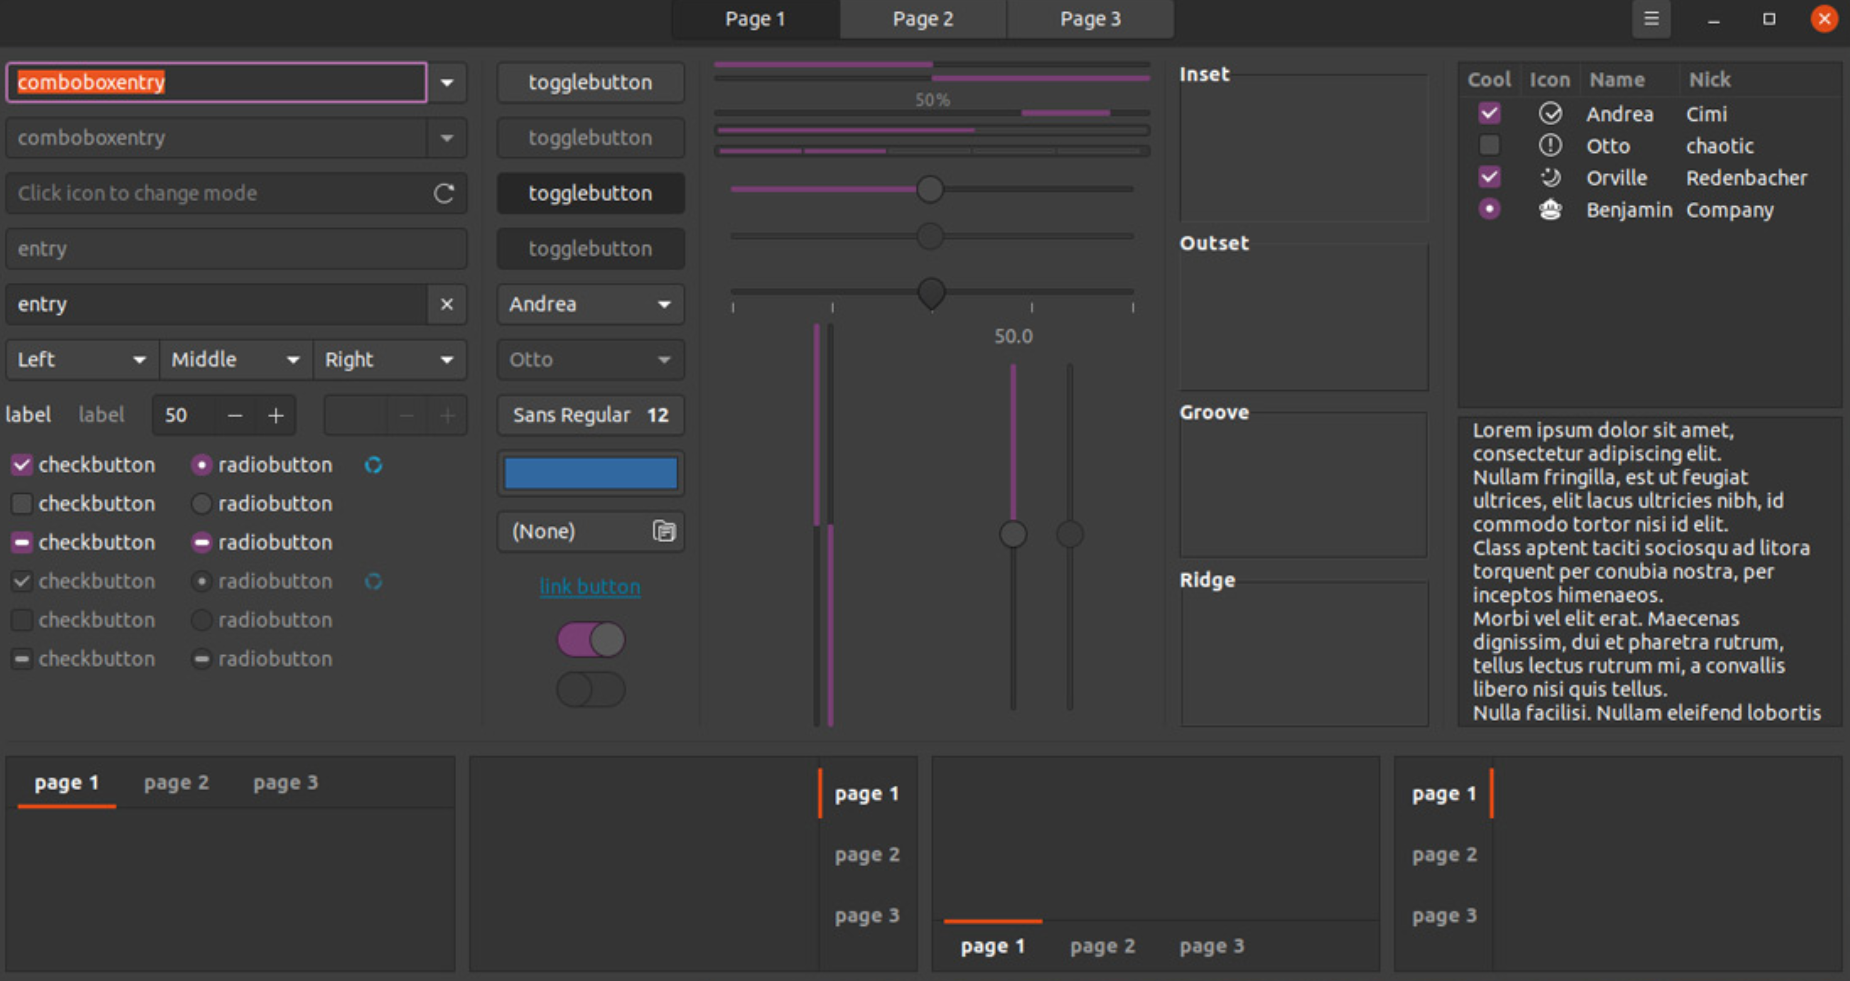Open the Middle dropdown selector

pyautogui.click(x=235, y=360)
